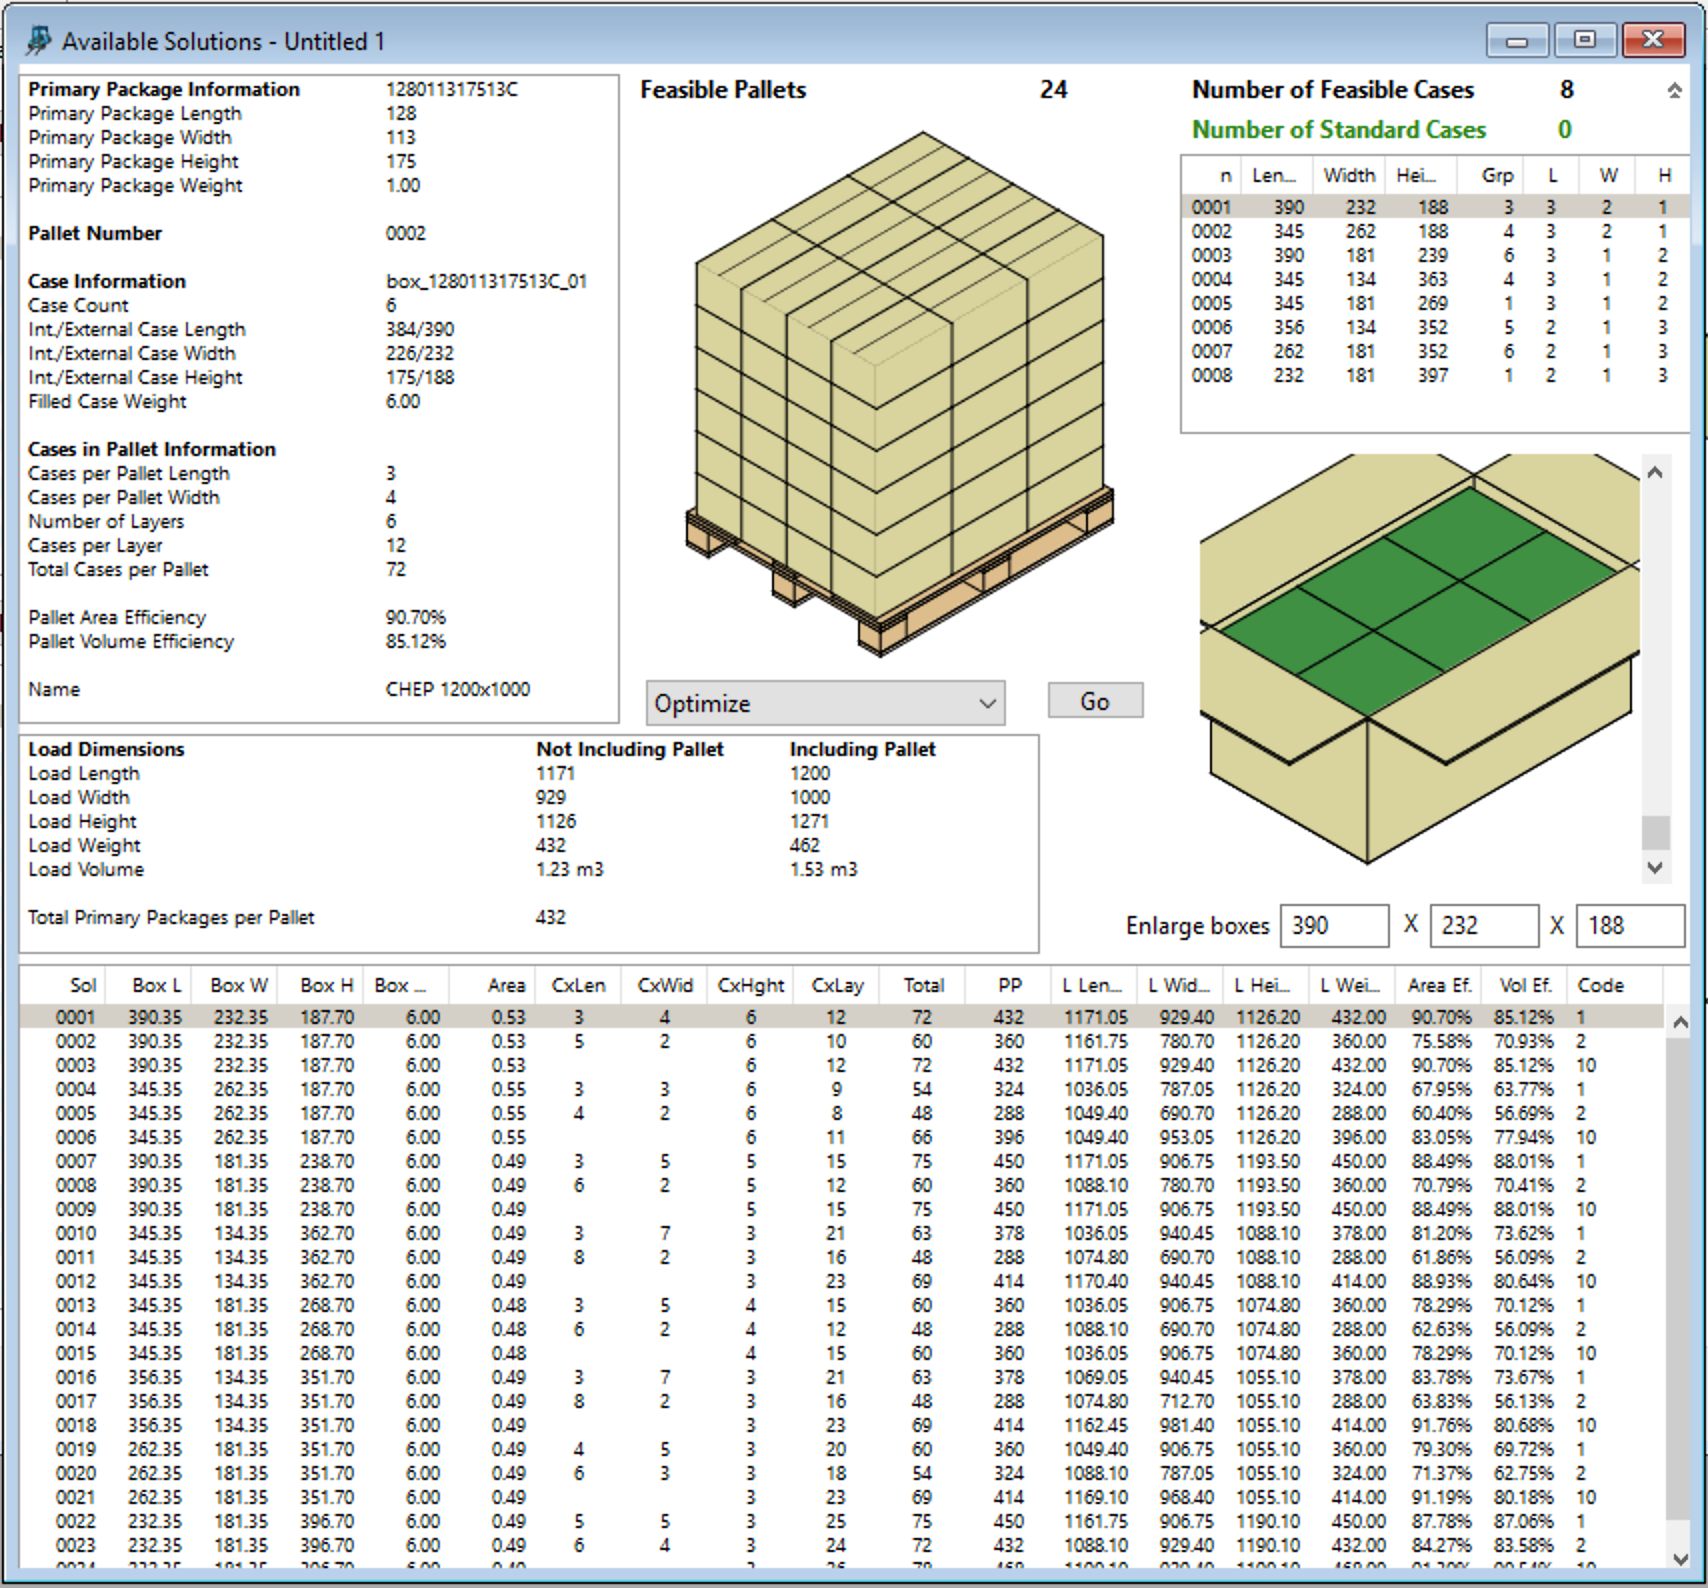The width and height of the screenshot is (1708, 1588).
Task: Click Total Primary Packages per Pallet value
Action: [551, 917]
